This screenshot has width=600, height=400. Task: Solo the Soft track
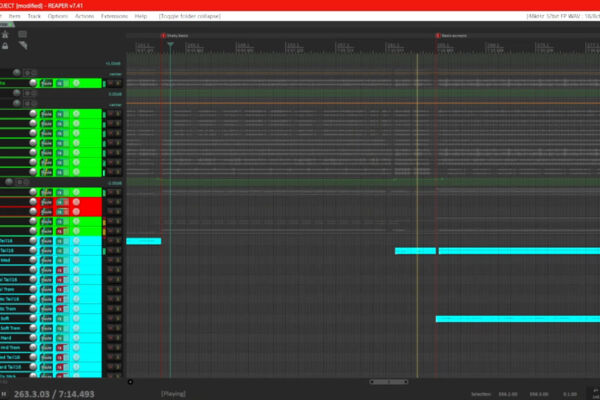coord(118,318)
